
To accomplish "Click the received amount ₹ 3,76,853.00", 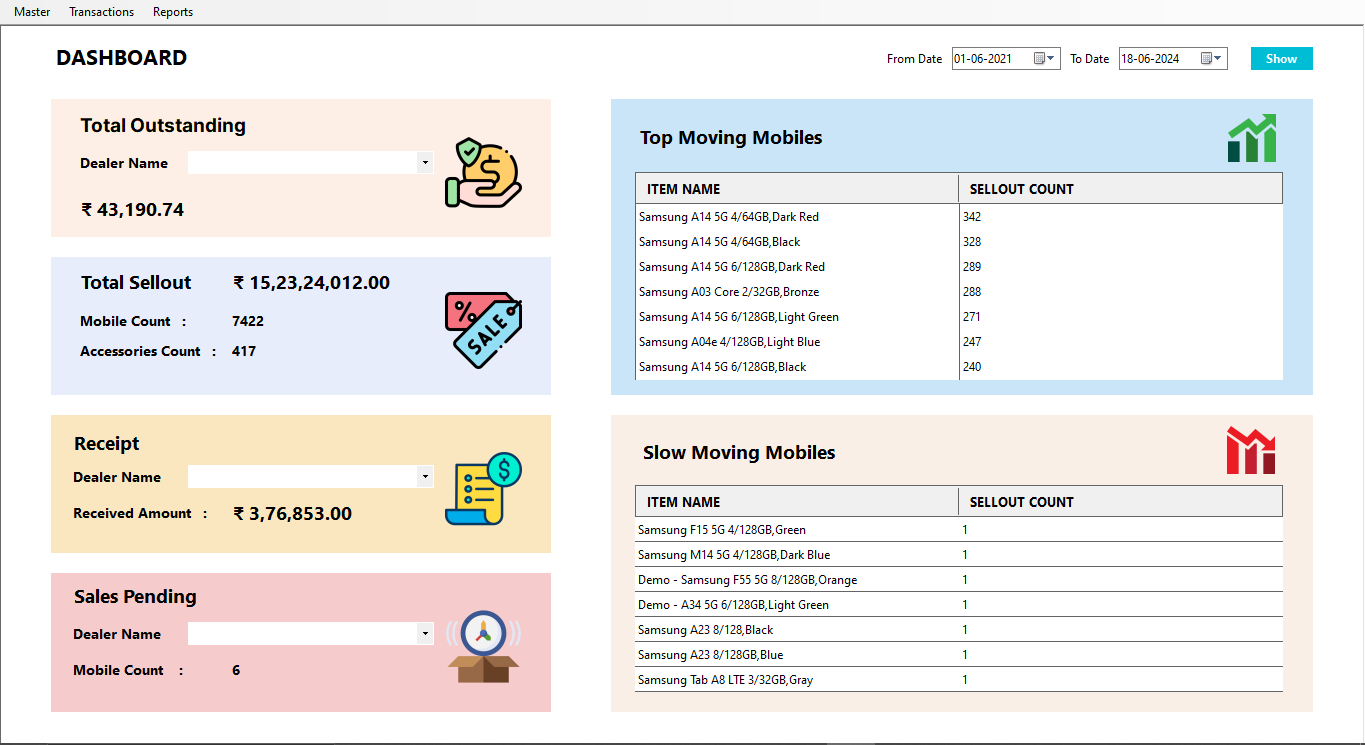I will (292, 514).
